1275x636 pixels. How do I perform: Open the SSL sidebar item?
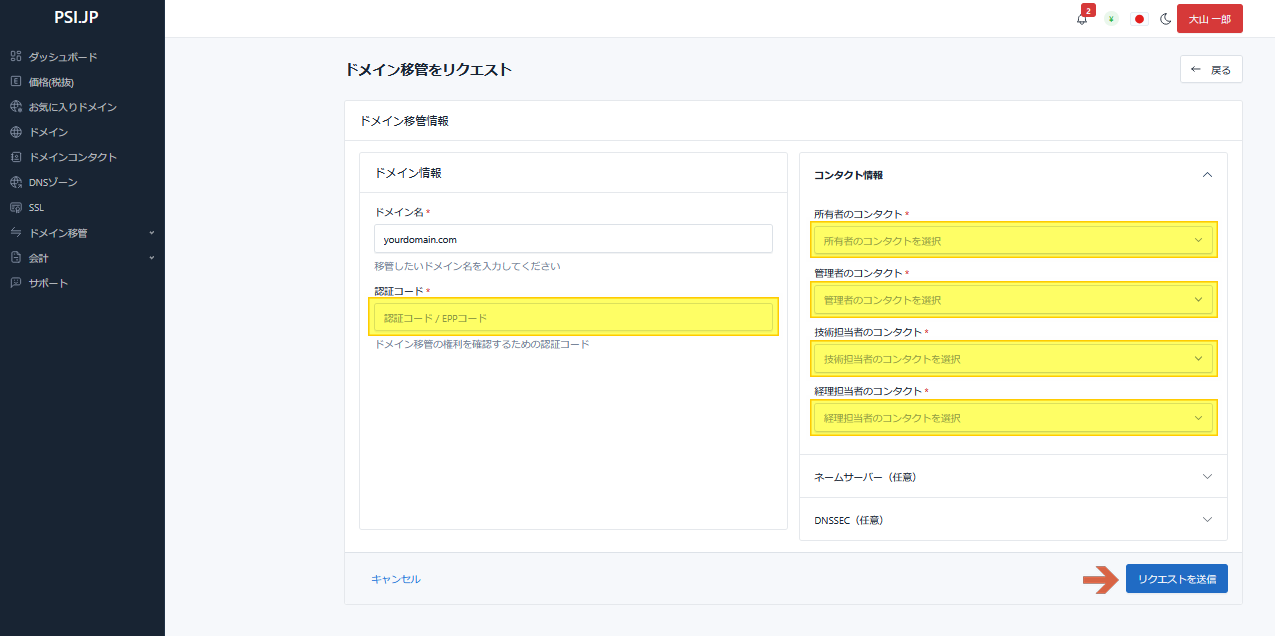coord(36,208)
